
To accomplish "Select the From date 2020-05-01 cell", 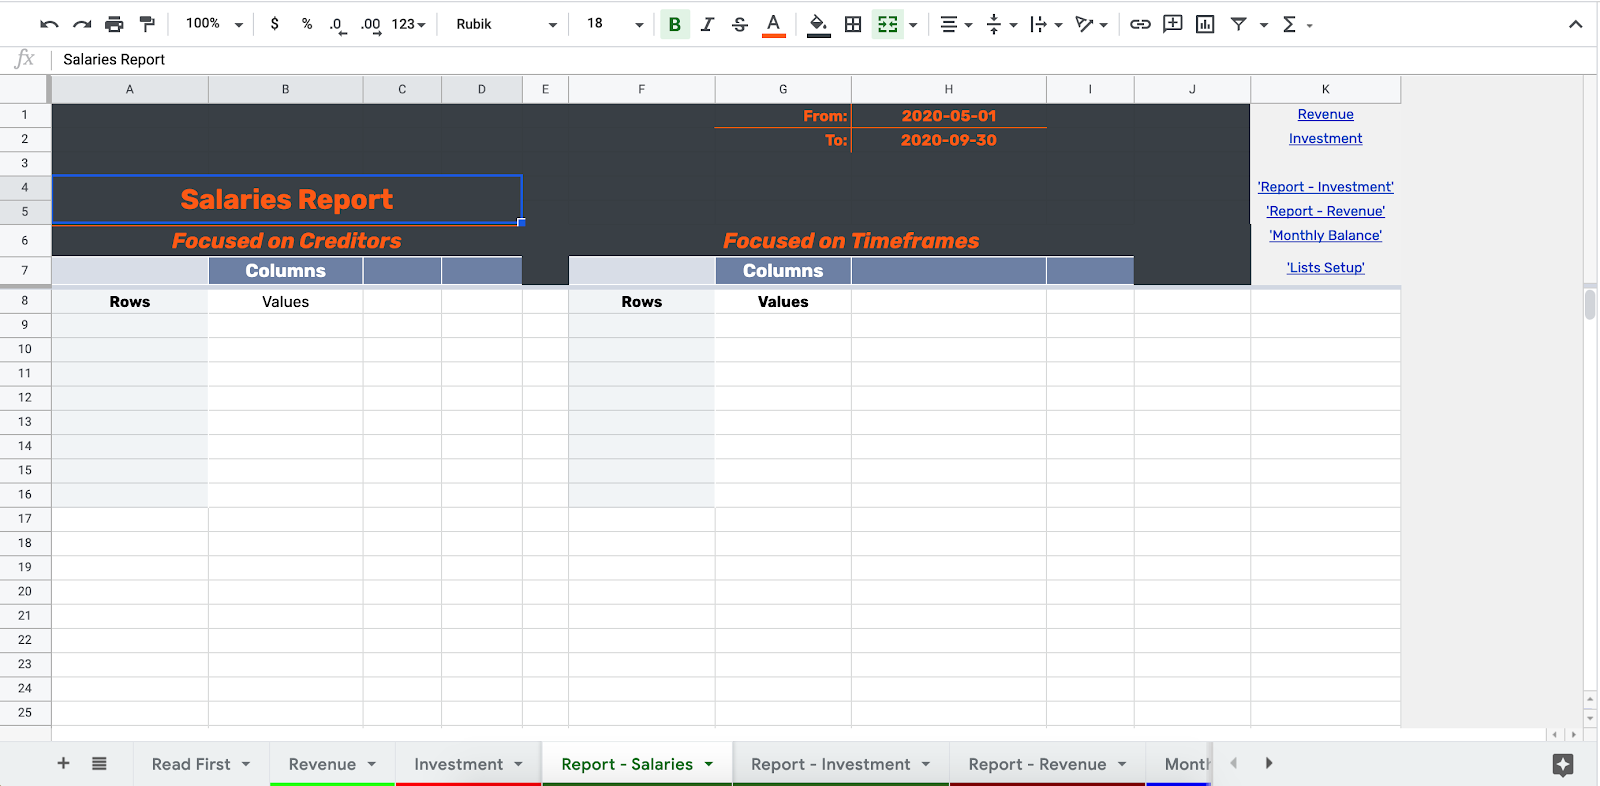I will pos(948,115).
